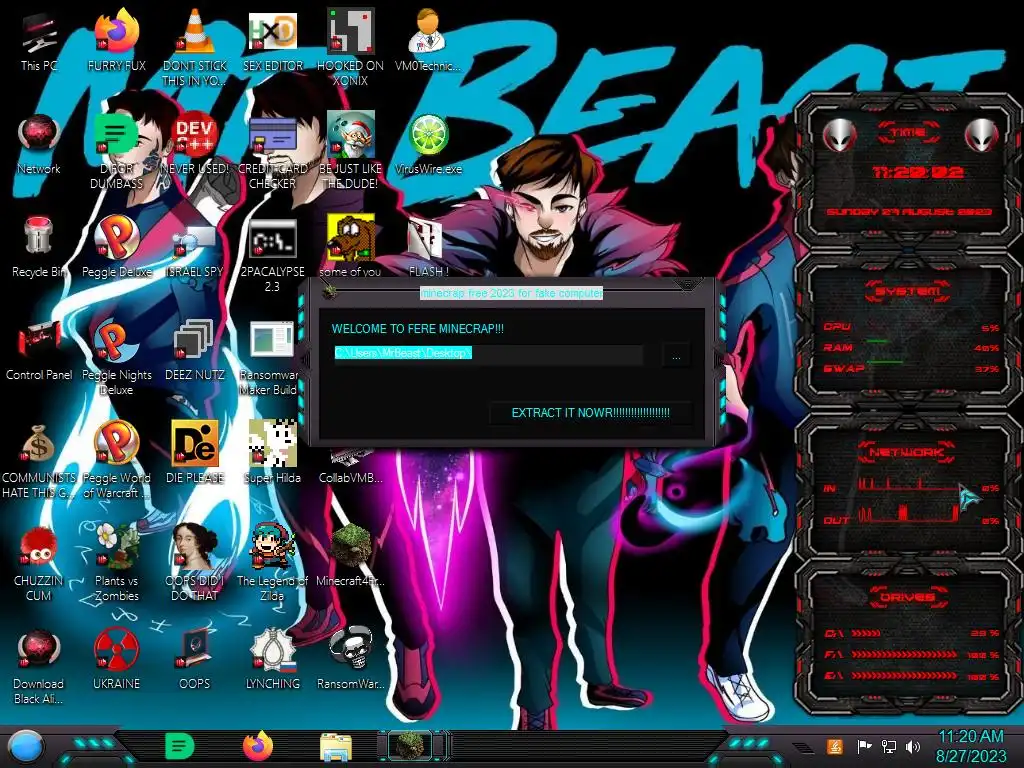Image resolution: width=1024 pixels, height=768 pixels.
Task: Open the VM0Technic desktop icon
Action: click(x=428, y=42)
